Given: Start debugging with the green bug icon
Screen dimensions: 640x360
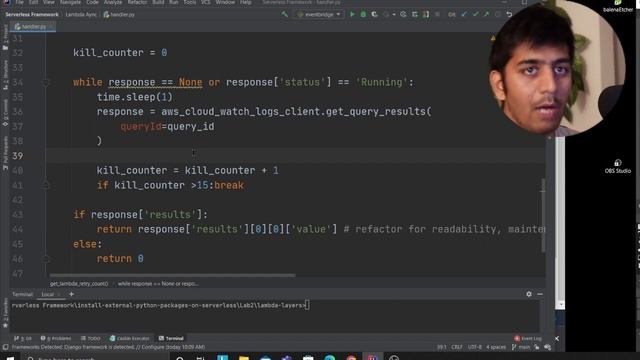Looking at the screenshot, I should coord(363,14).
